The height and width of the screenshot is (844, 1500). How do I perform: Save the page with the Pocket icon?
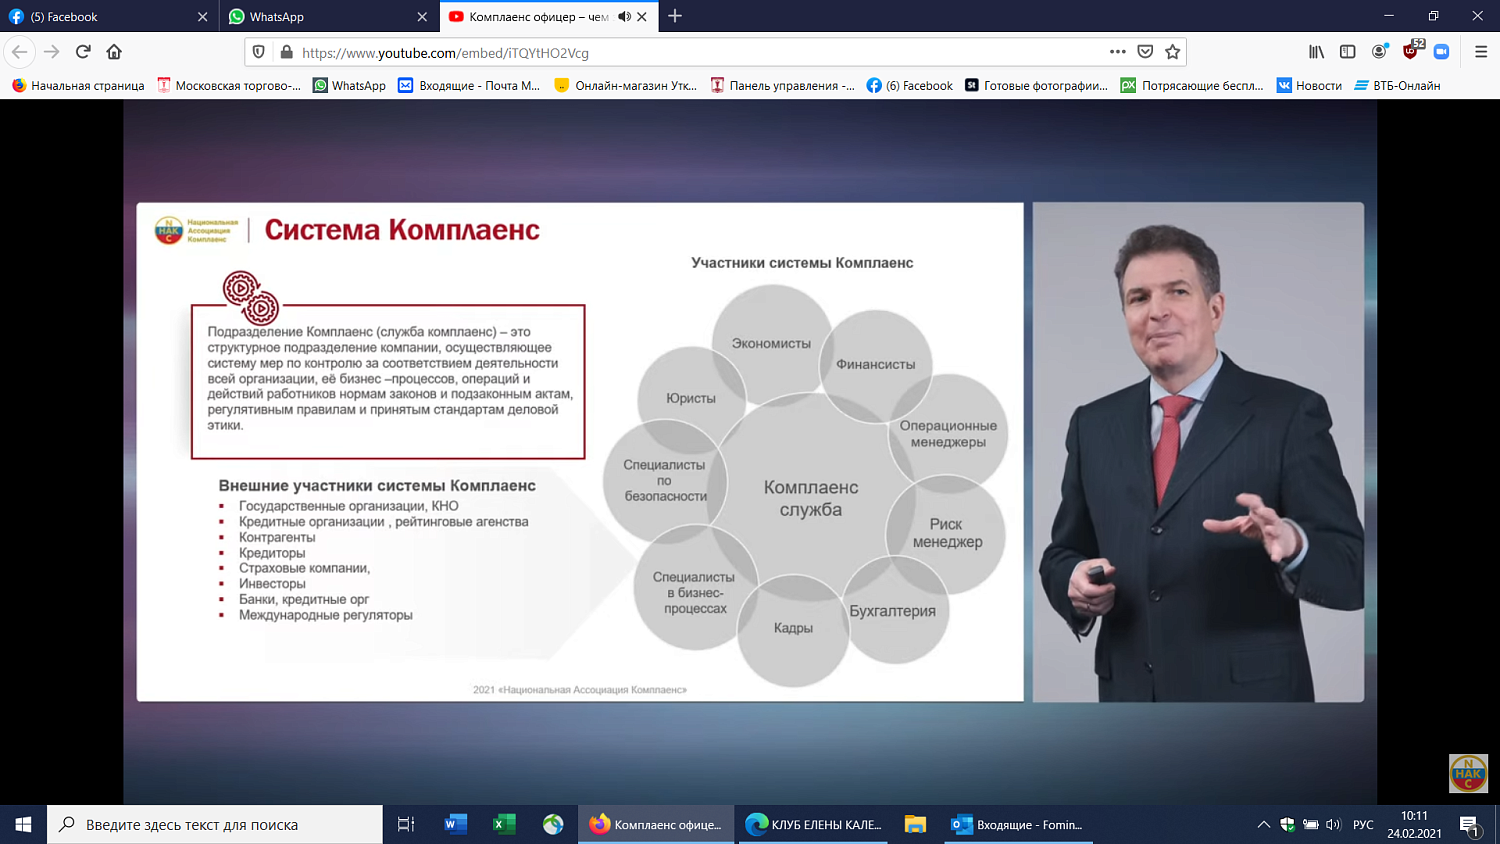point(1145,52)
